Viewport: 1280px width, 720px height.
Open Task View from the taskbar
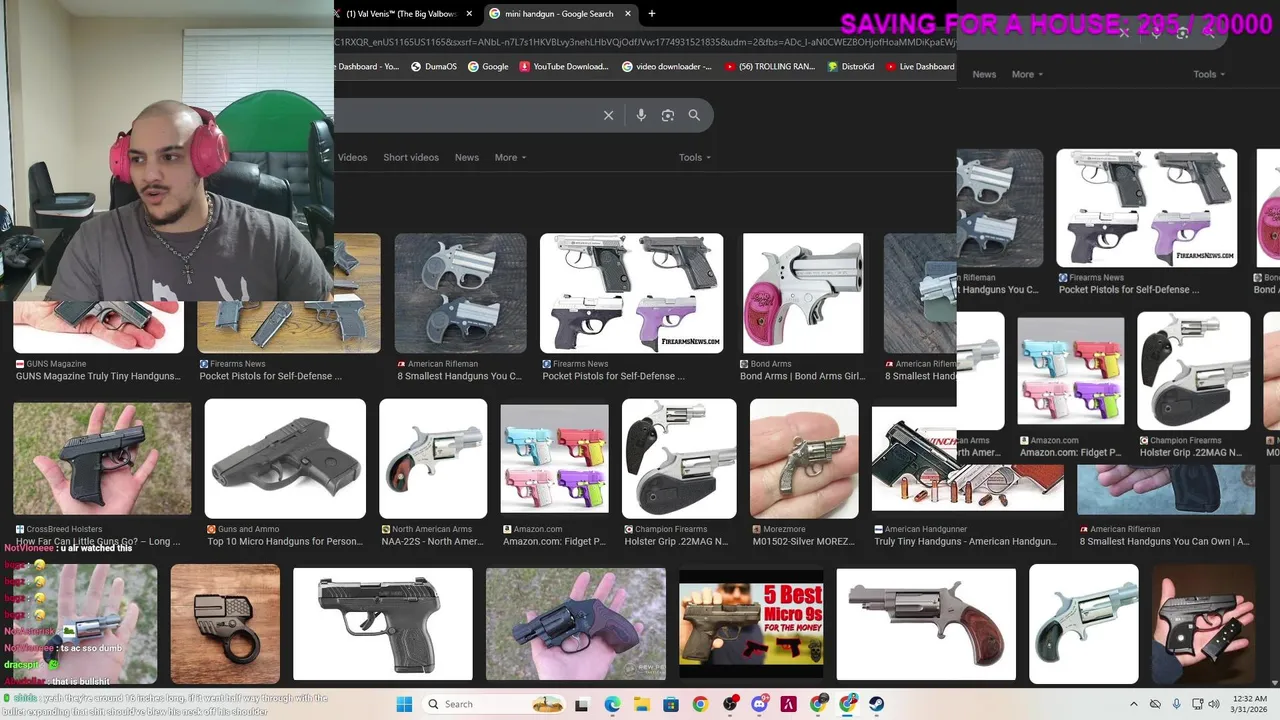point(581,704)
